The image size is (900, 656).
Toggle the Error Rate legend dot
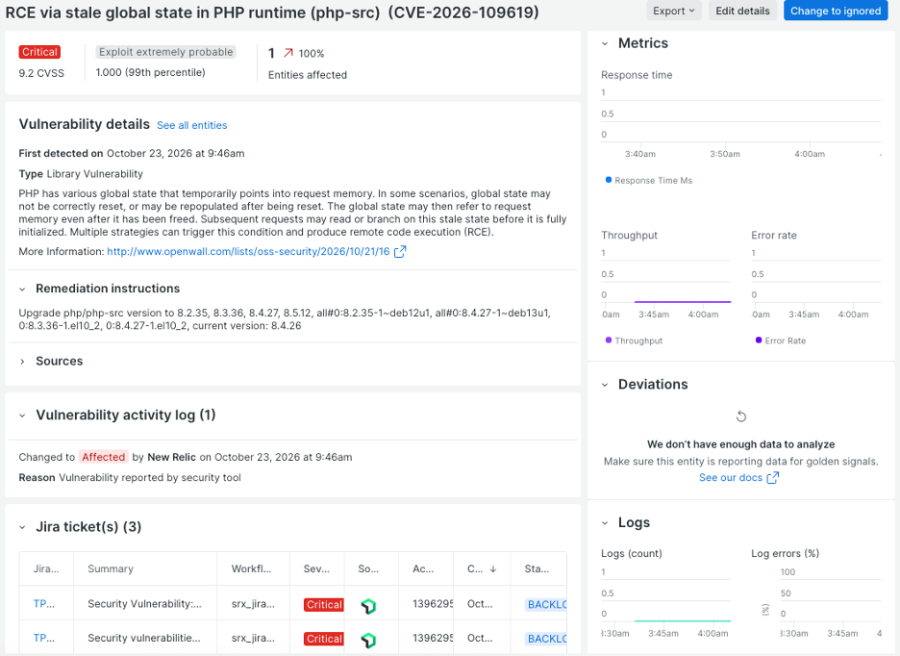[x=759, y=340]
